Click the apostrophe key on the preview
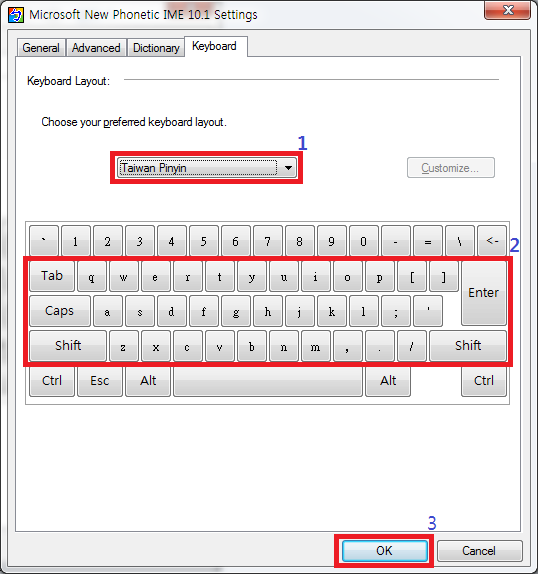The height and width of the screenshot is (574, 538). click(x=427, y=311)
